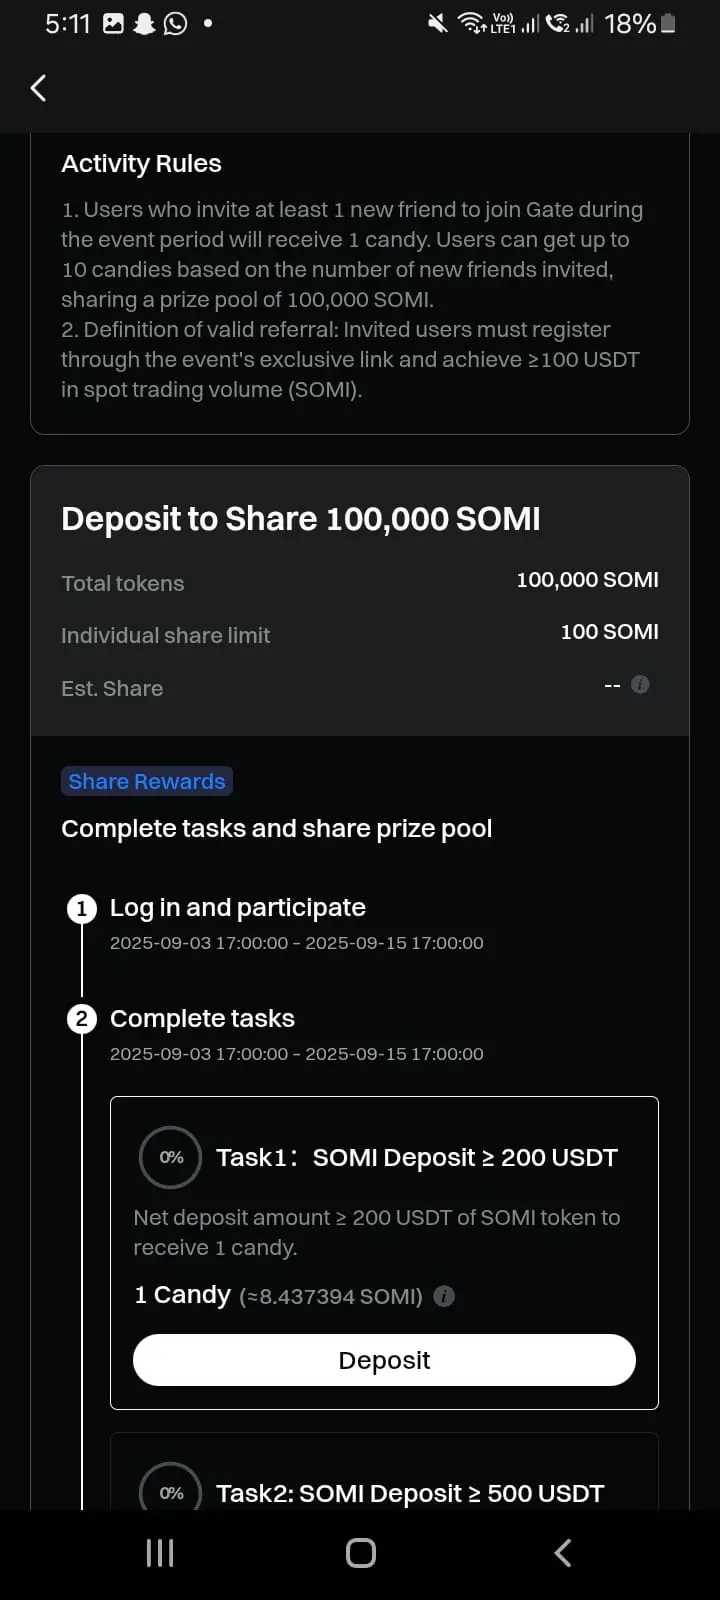Tap info icon next to 8.437394 SOMI
The width and height of the screenshot is (720, 1600).
click(445, 1296)
